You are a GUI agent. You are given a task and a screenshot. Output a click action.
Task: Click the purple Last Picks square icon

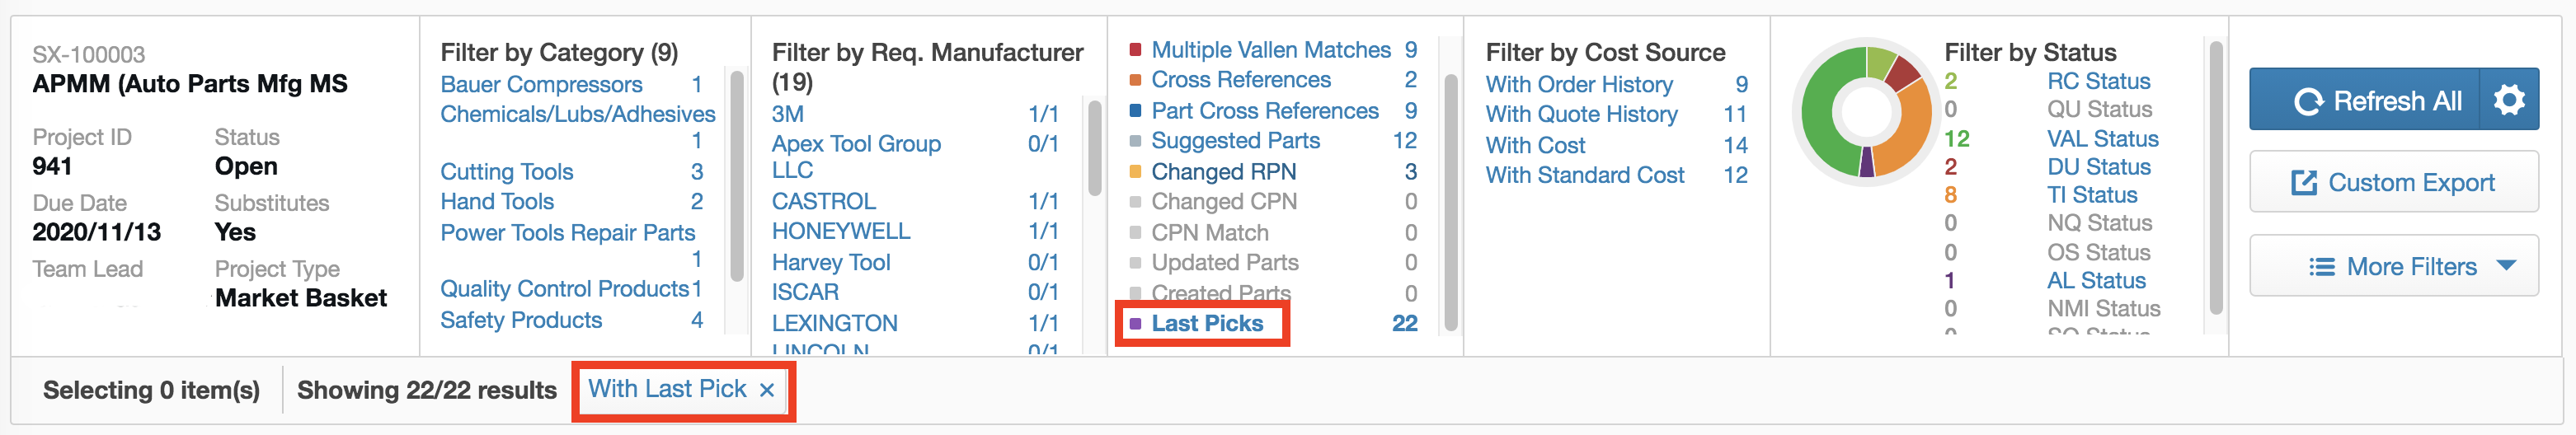pyautogui.click(x=1135, y=324)
